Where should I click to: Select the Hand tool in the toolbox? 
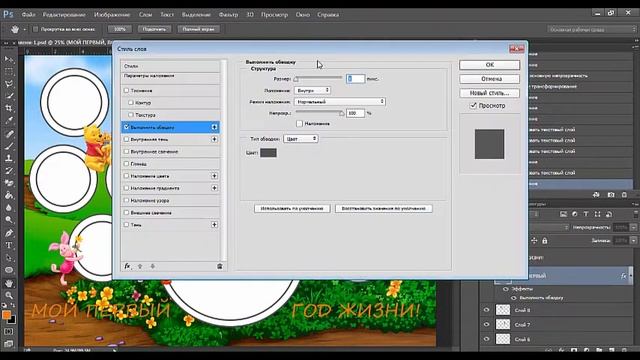[9, 283]
